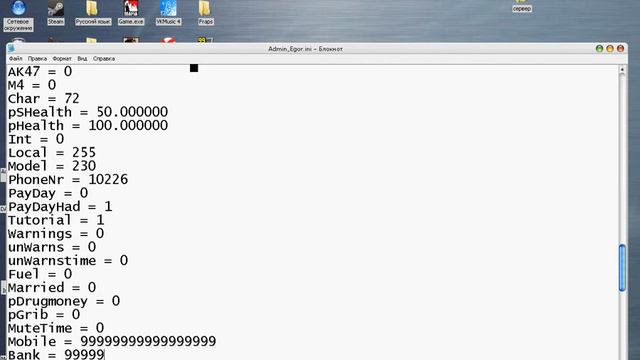
Task: Open the Правка menu
Action: tap(37, 59)
